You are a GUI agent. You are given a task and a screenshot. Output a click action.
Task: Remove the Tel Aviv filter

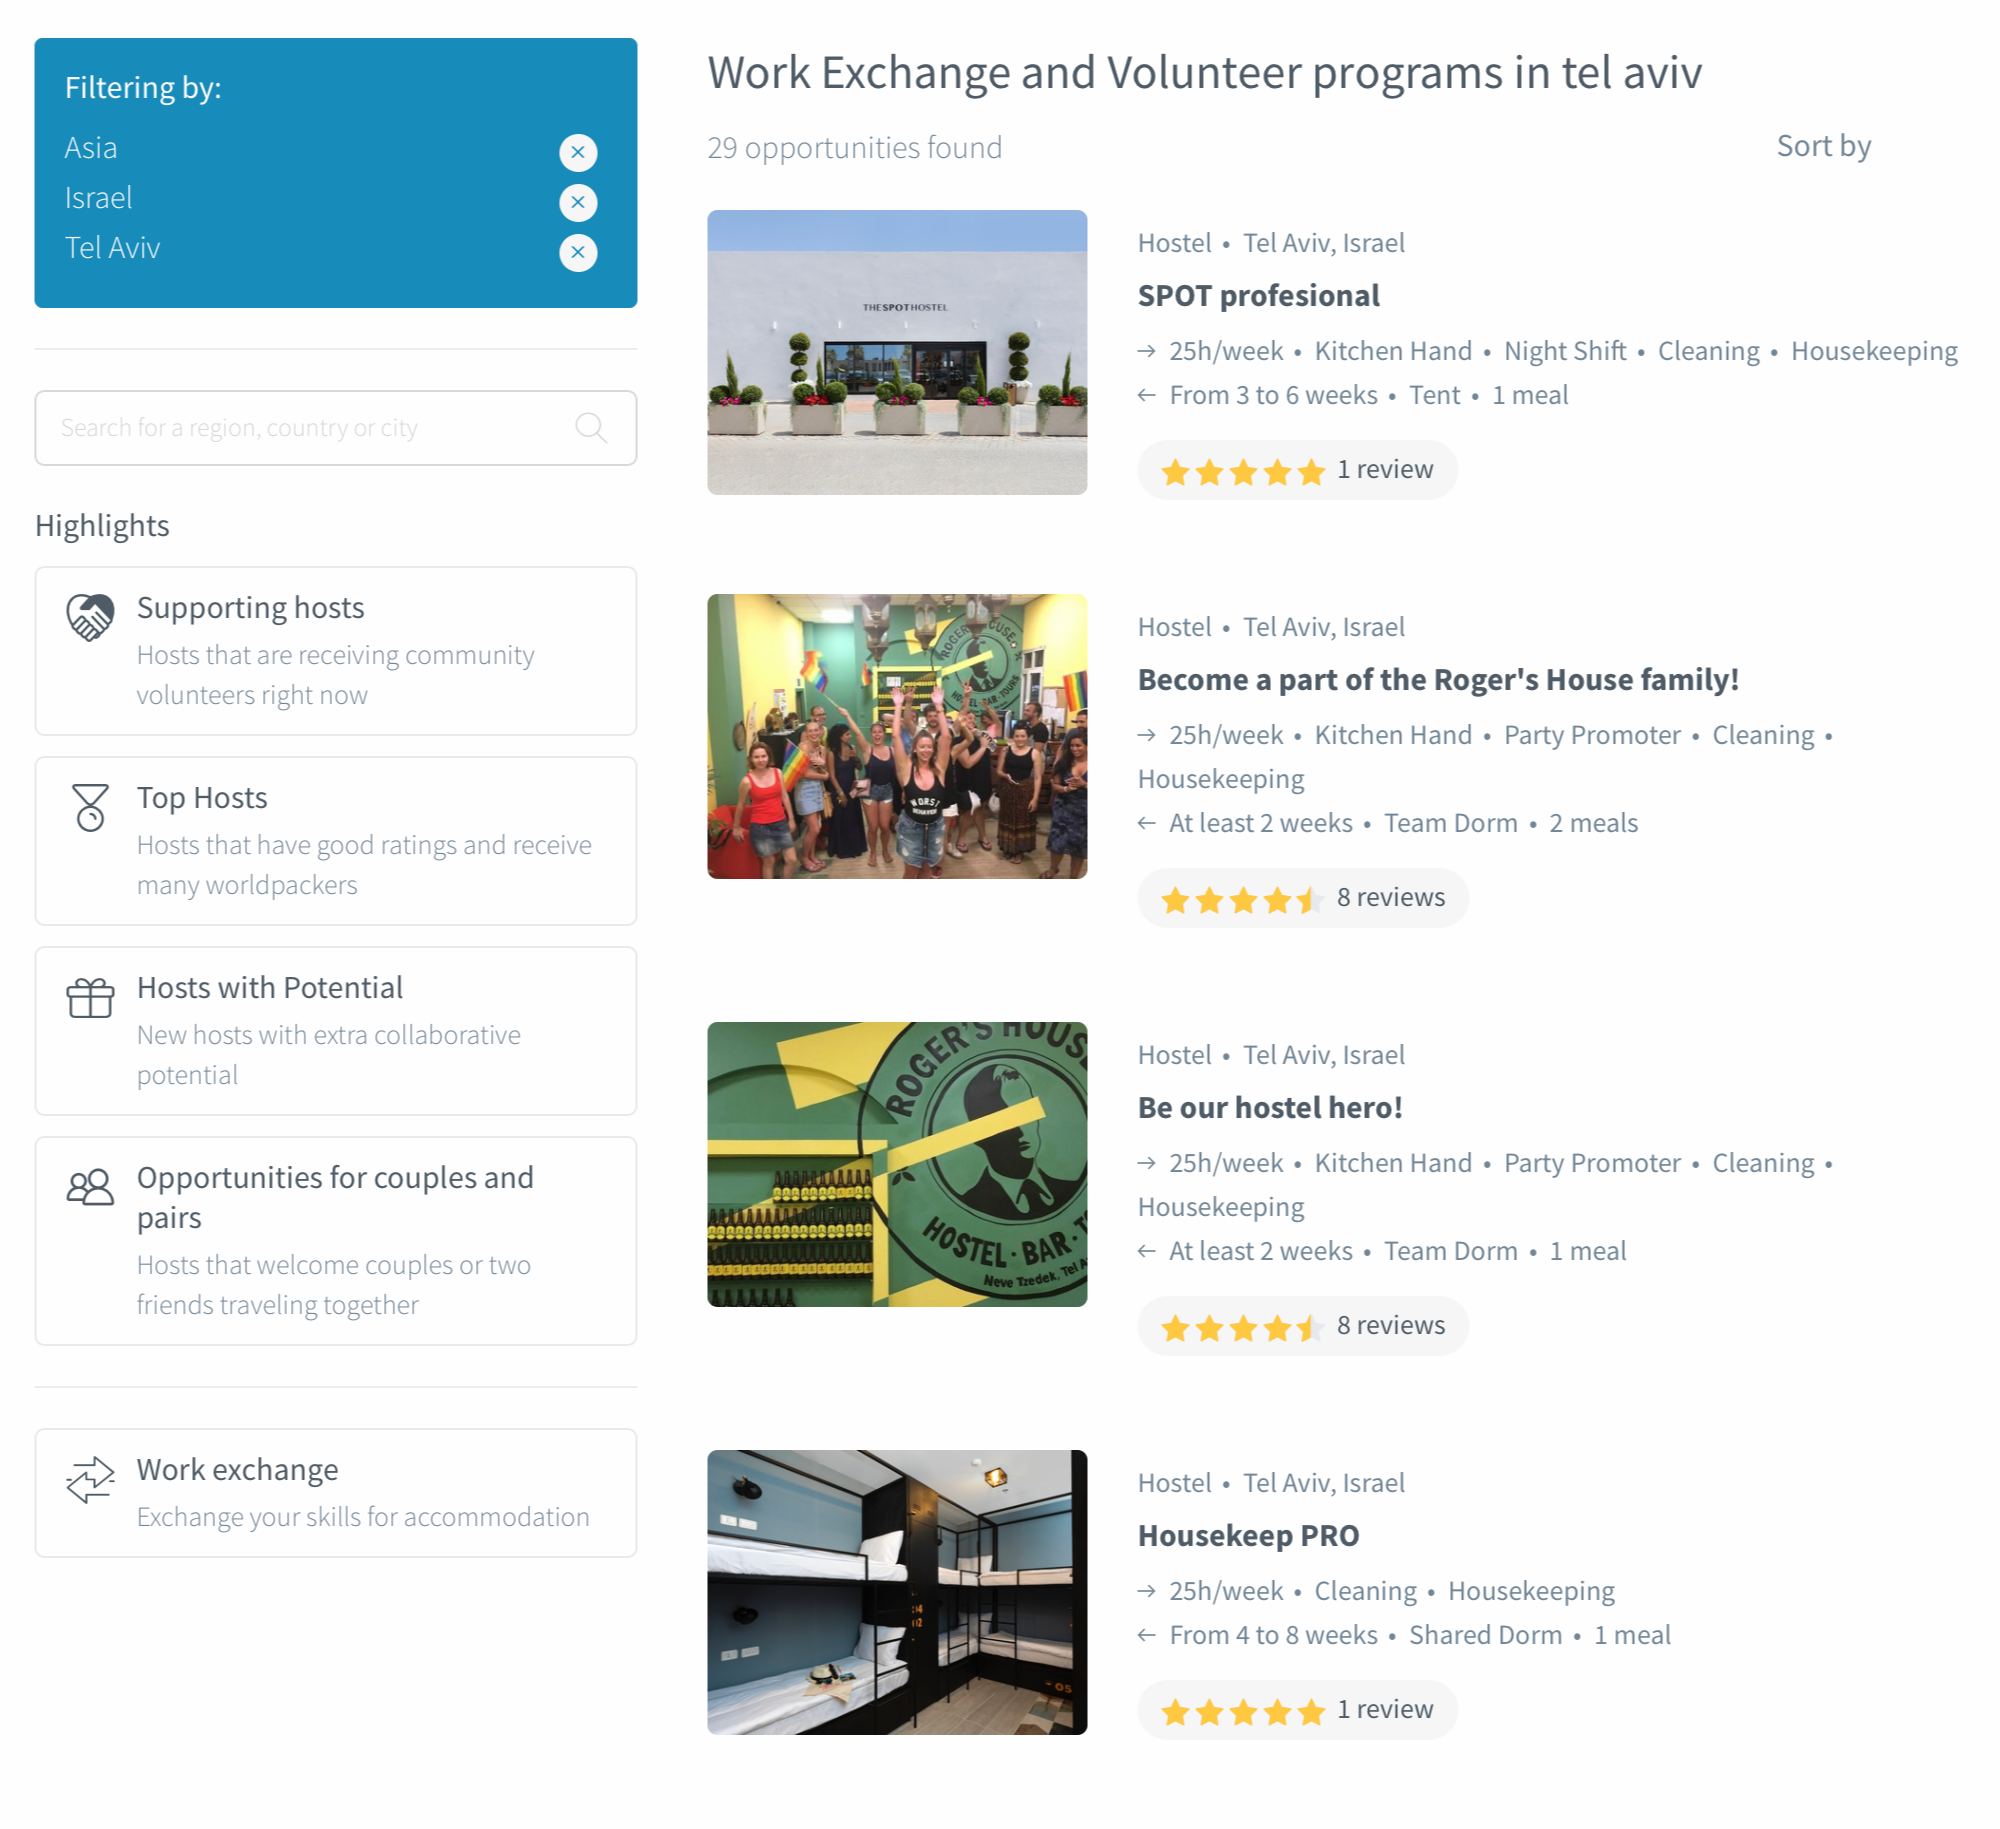coord(577,252)
